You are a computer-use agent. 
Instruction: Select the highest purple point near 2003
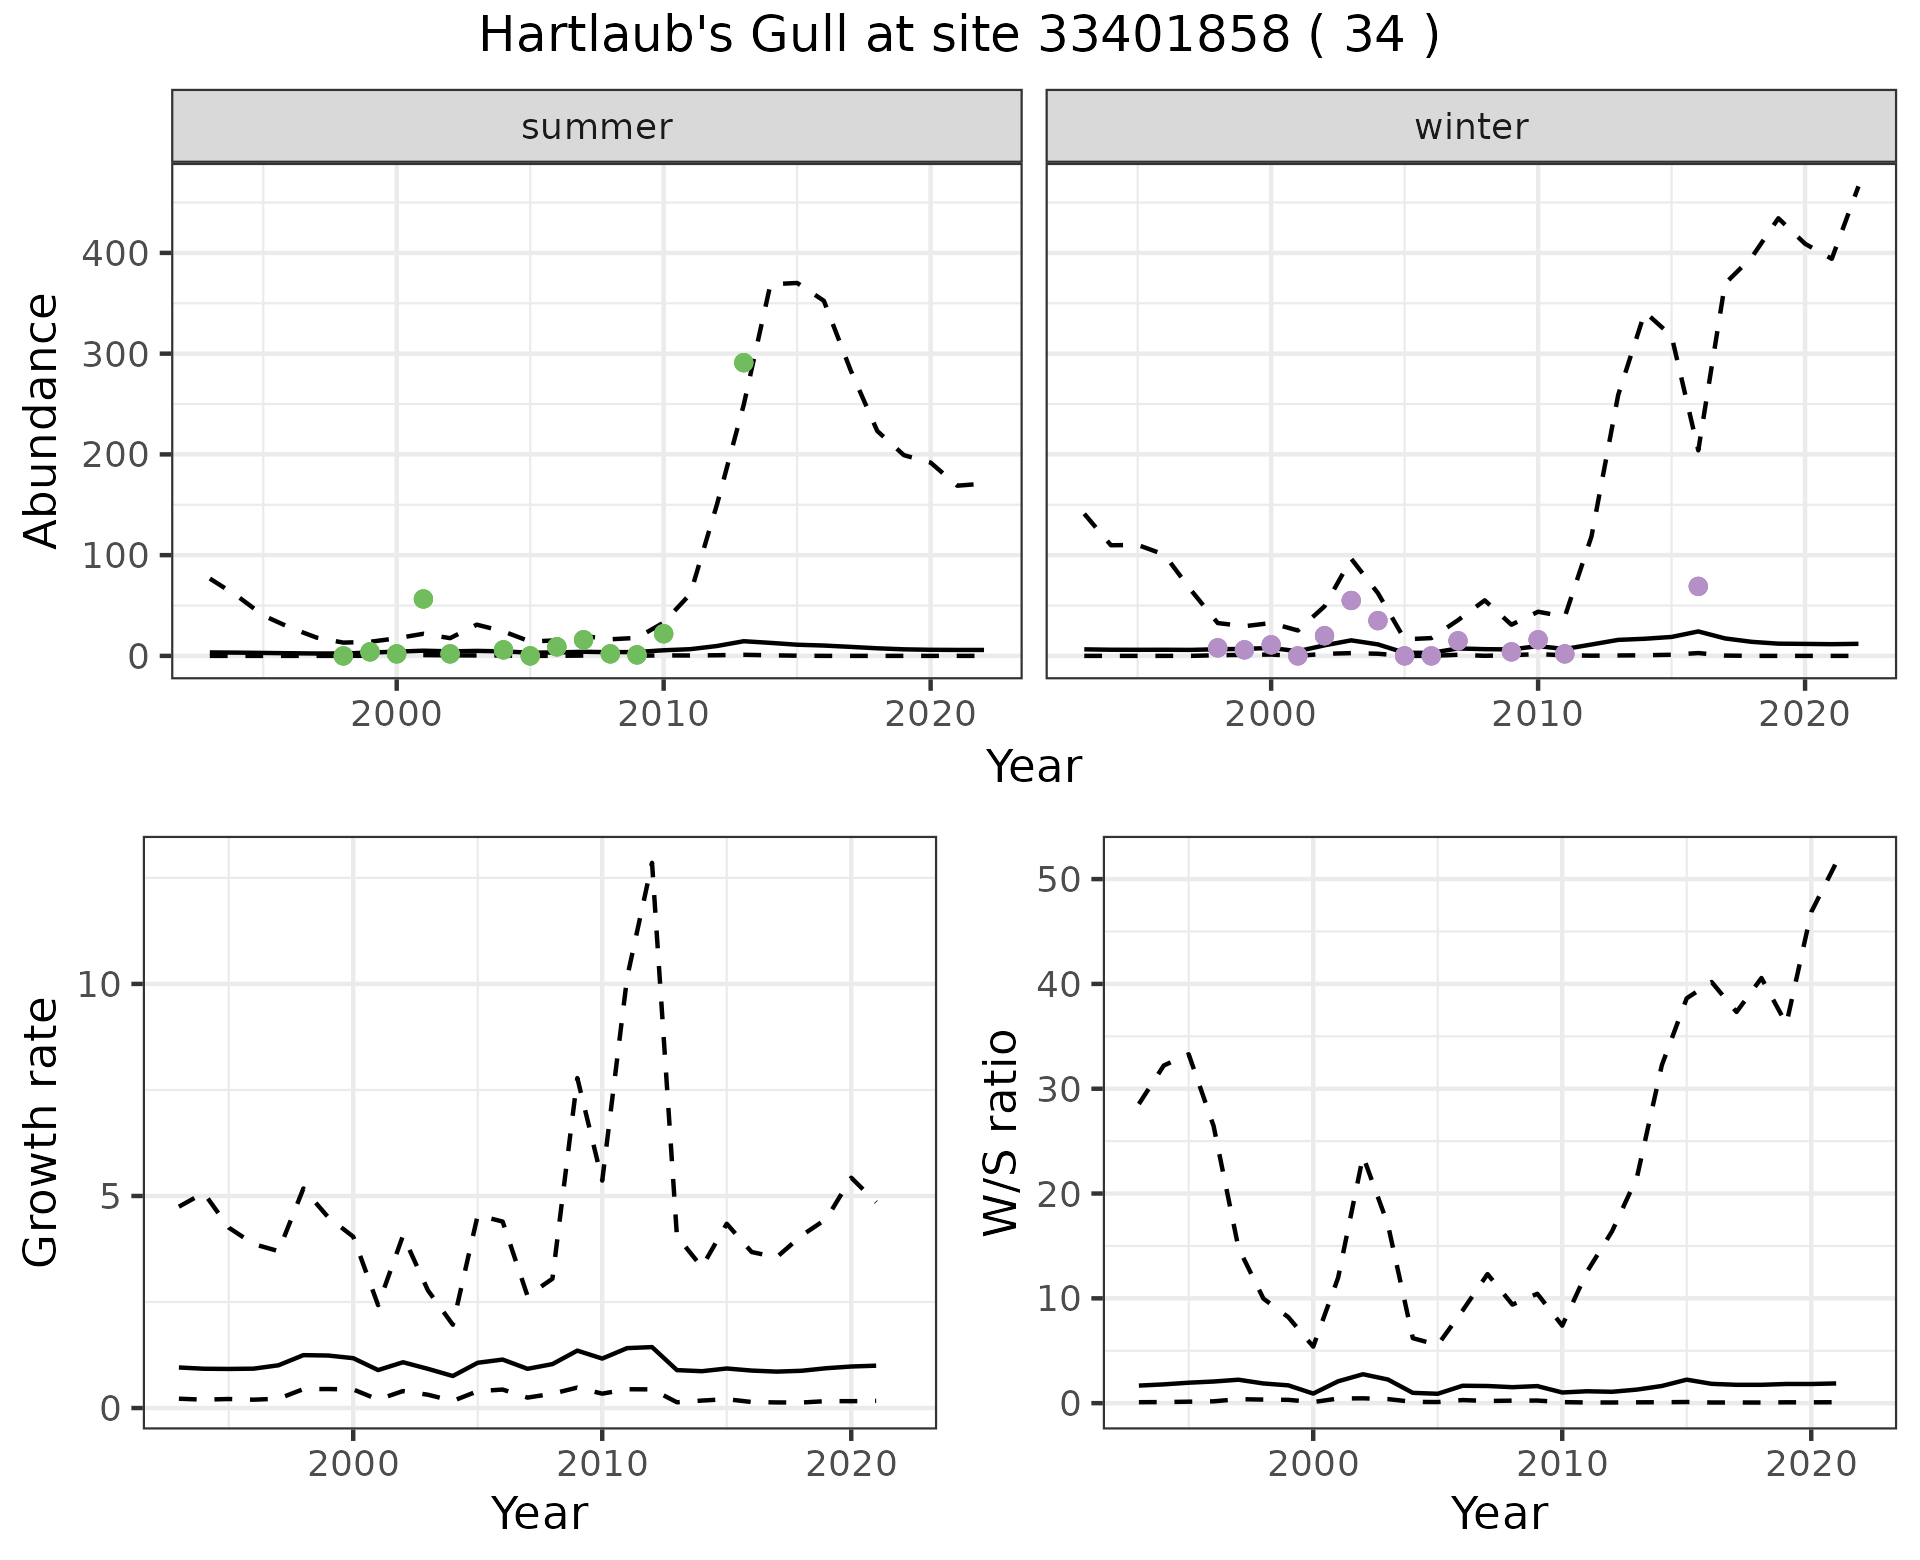coord(1351,600)
